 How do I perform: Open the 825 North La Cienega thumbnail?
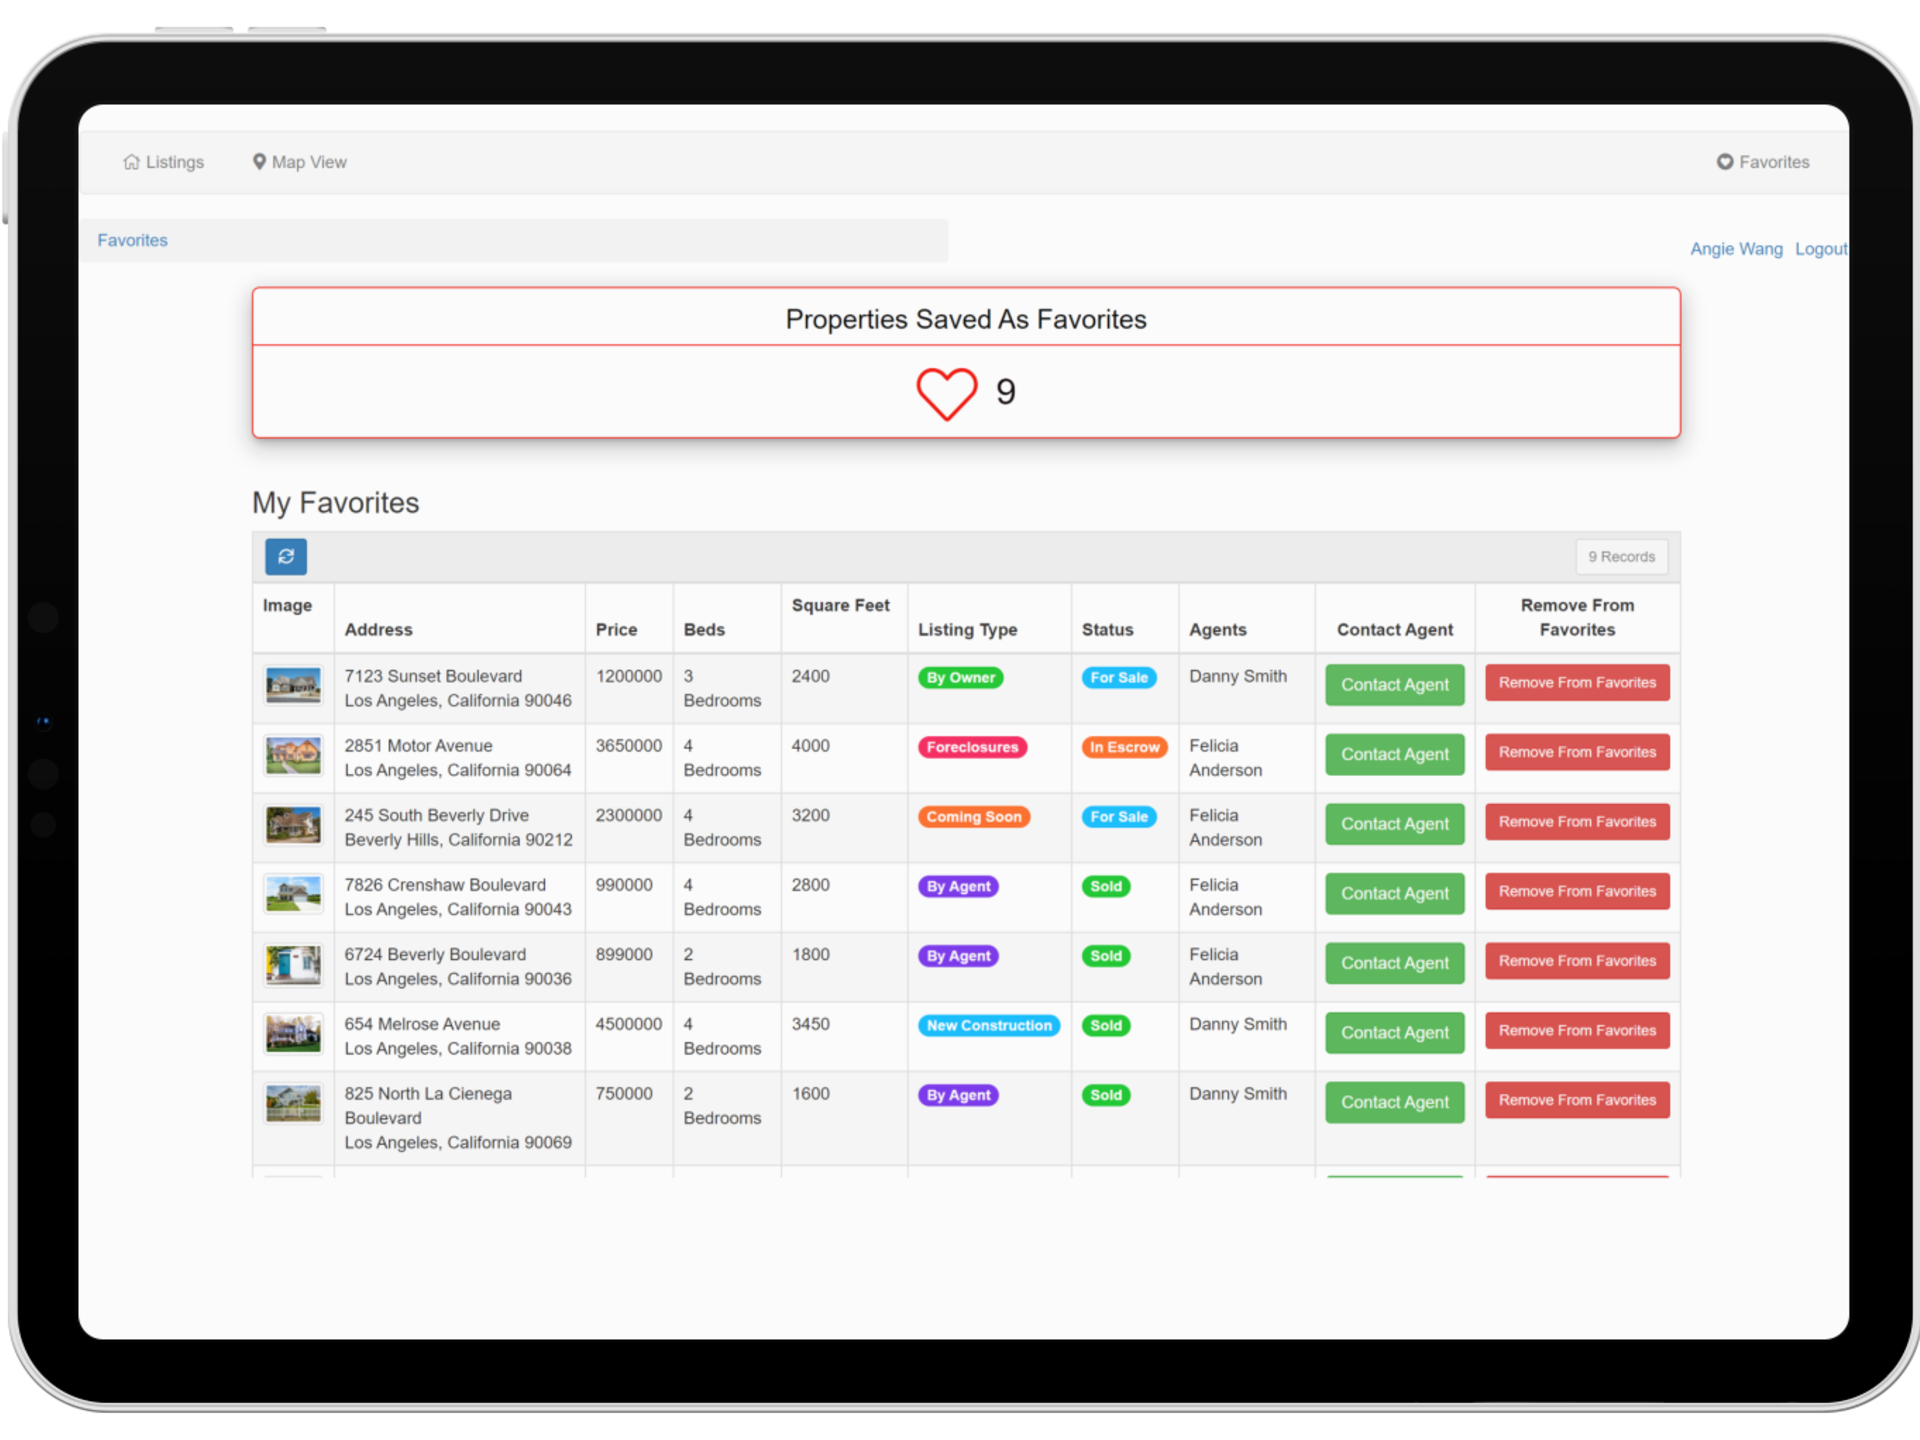click(293, 1103)
